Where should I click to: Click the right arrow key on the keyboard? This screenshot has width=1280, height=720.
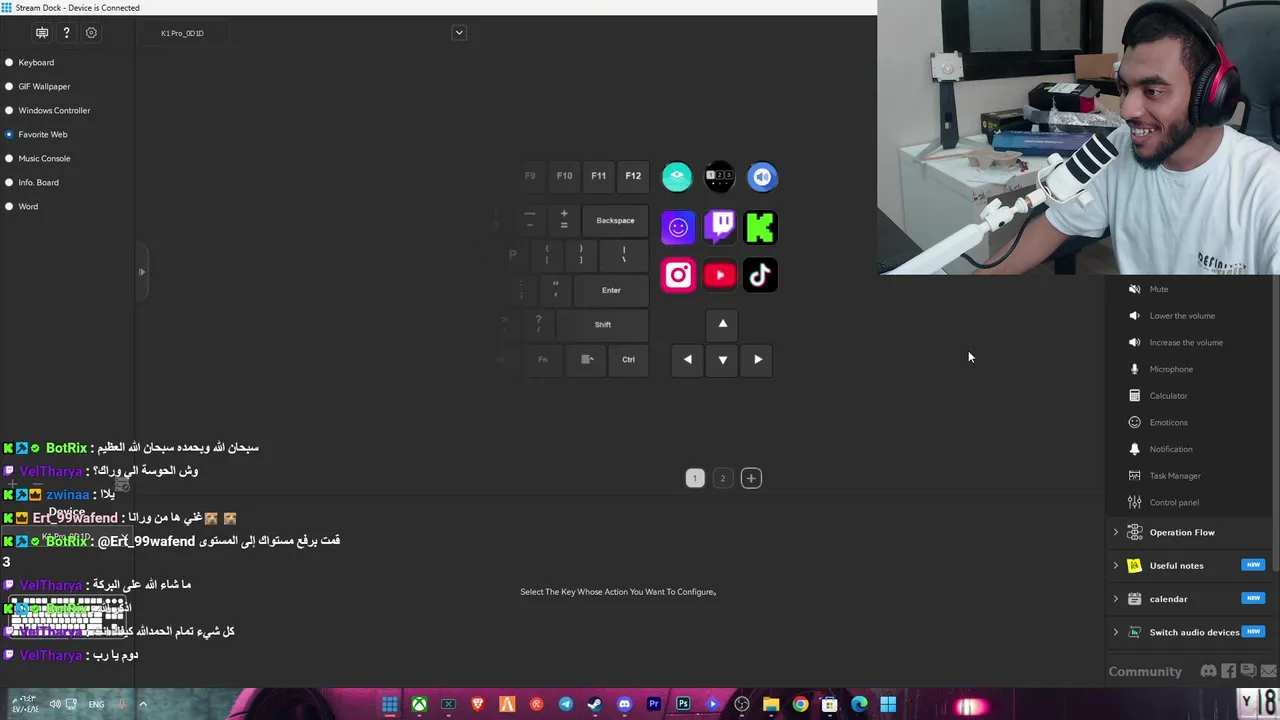(x=758, y=360)
